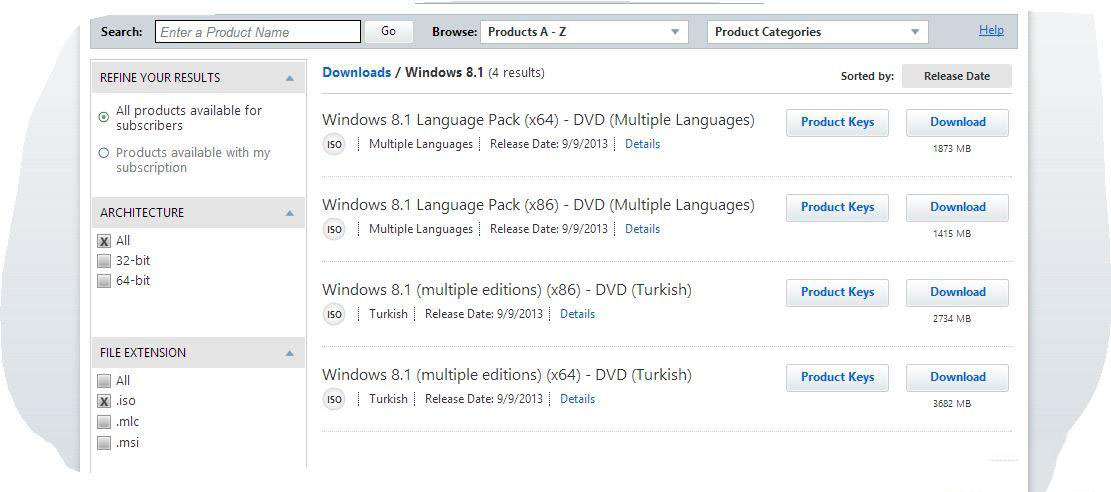Screen dimensions: 1111x492
Task: Click the ISO icon for Language Pack x64
Action: click(334, 144)
